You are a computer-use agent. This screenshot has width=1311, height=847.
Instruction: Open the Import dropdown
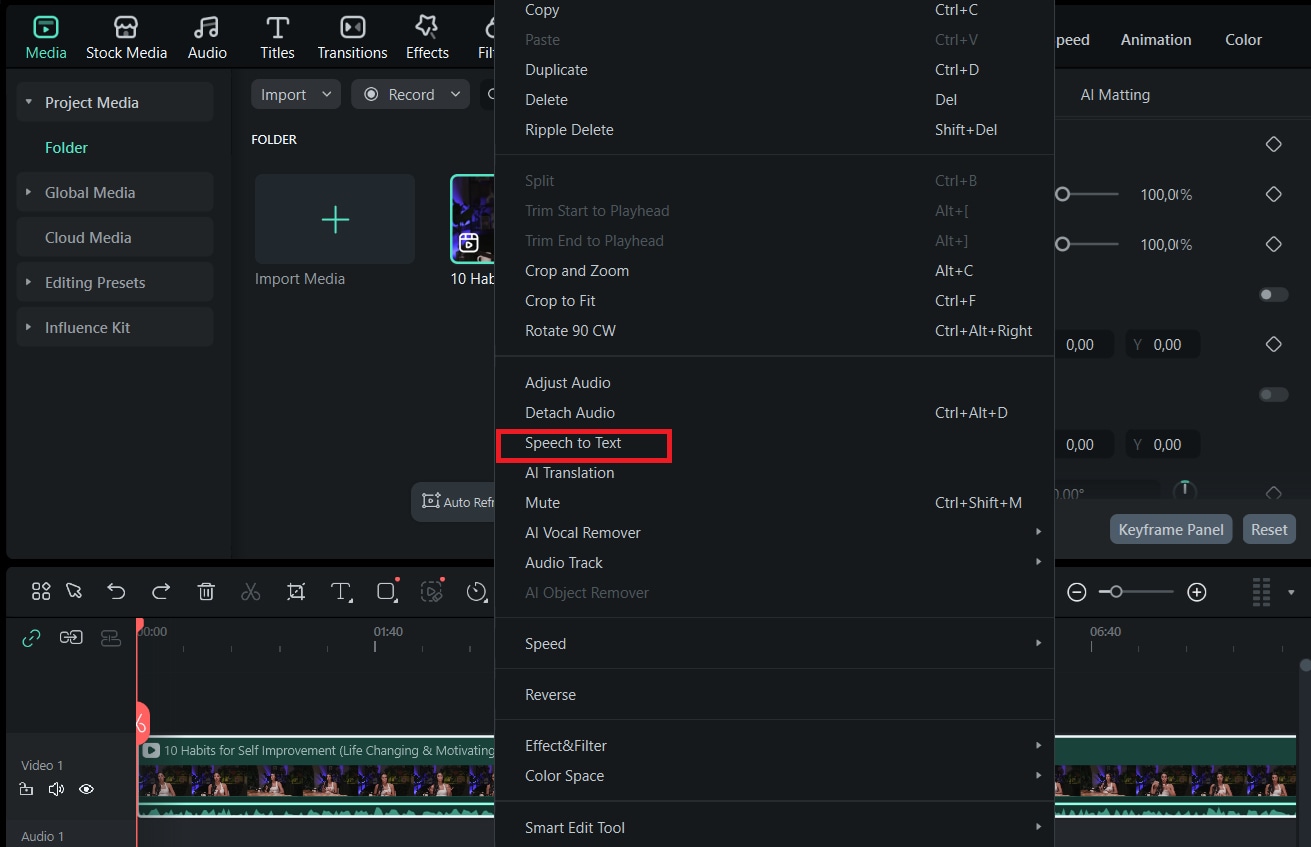point(296,94)
